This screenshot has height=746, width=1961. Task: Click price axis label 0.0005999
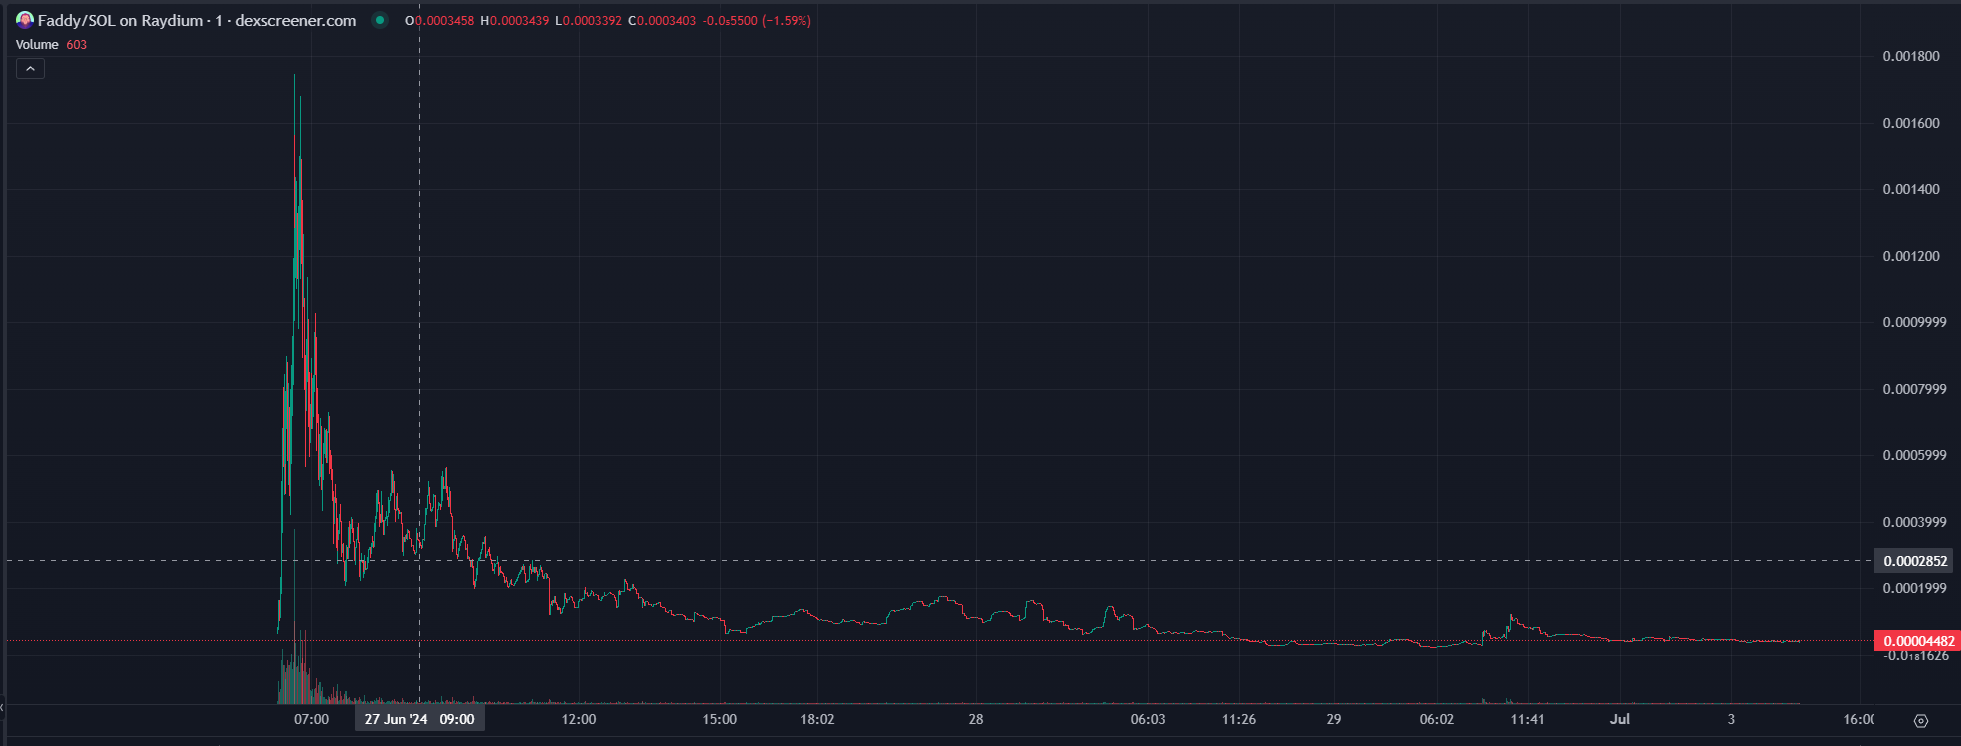1914,455
